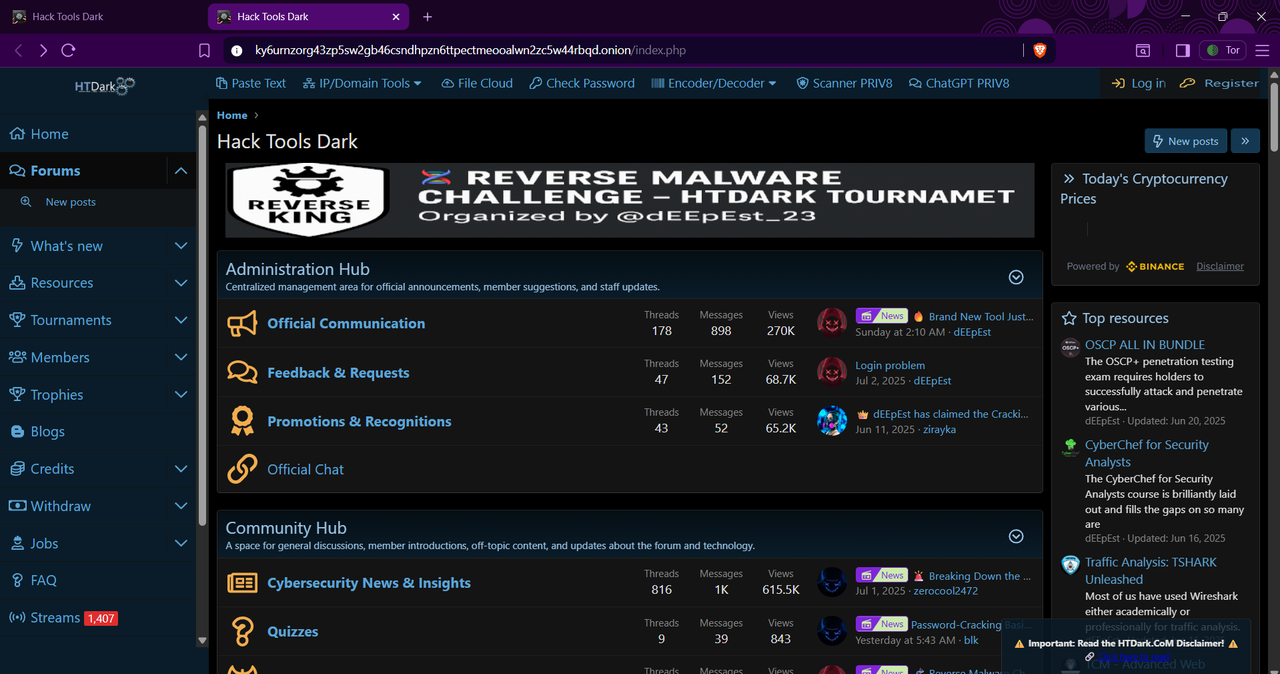1280x674 pixels.
Task: Toggle the browser sidebar panel icon
Action: [1182, 50]
